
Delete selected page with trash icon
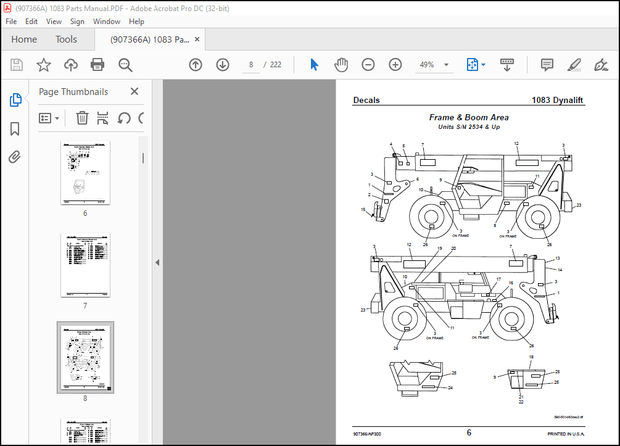(82, 117)
